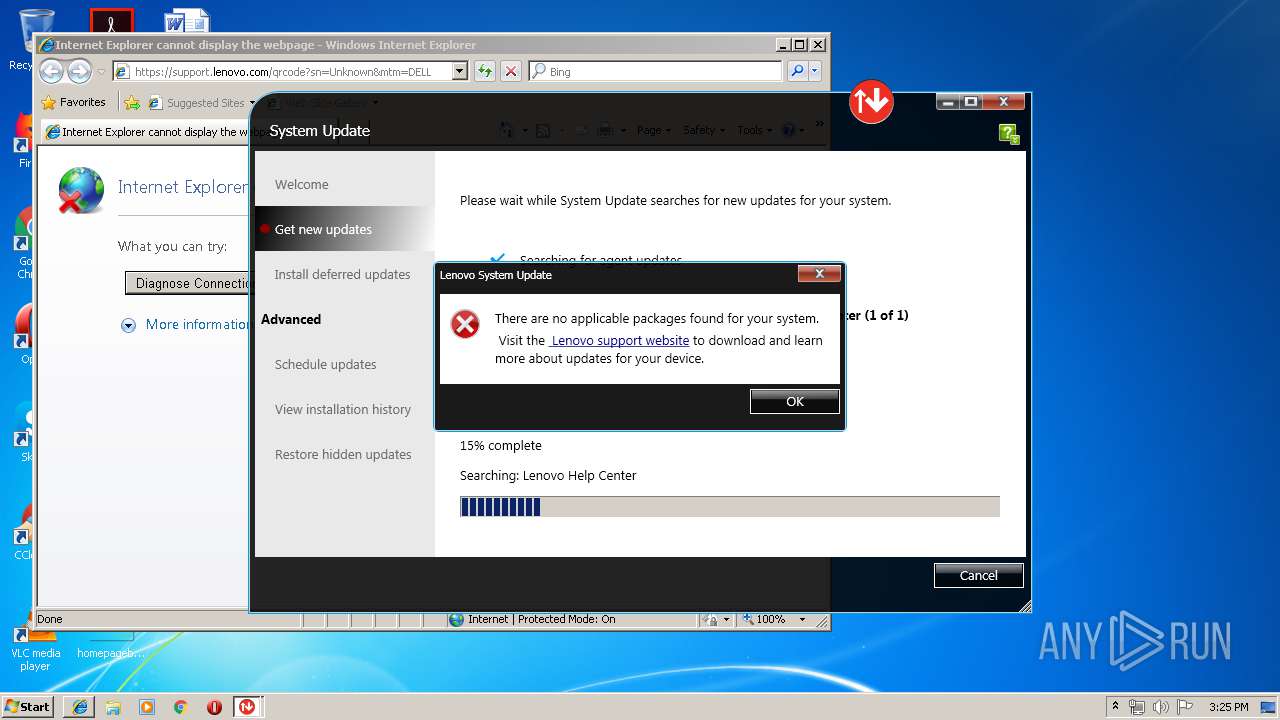Click the System Update help icon
Image resolution: width=1280 pixels, height=720 pixels.
coord(1009,135)
